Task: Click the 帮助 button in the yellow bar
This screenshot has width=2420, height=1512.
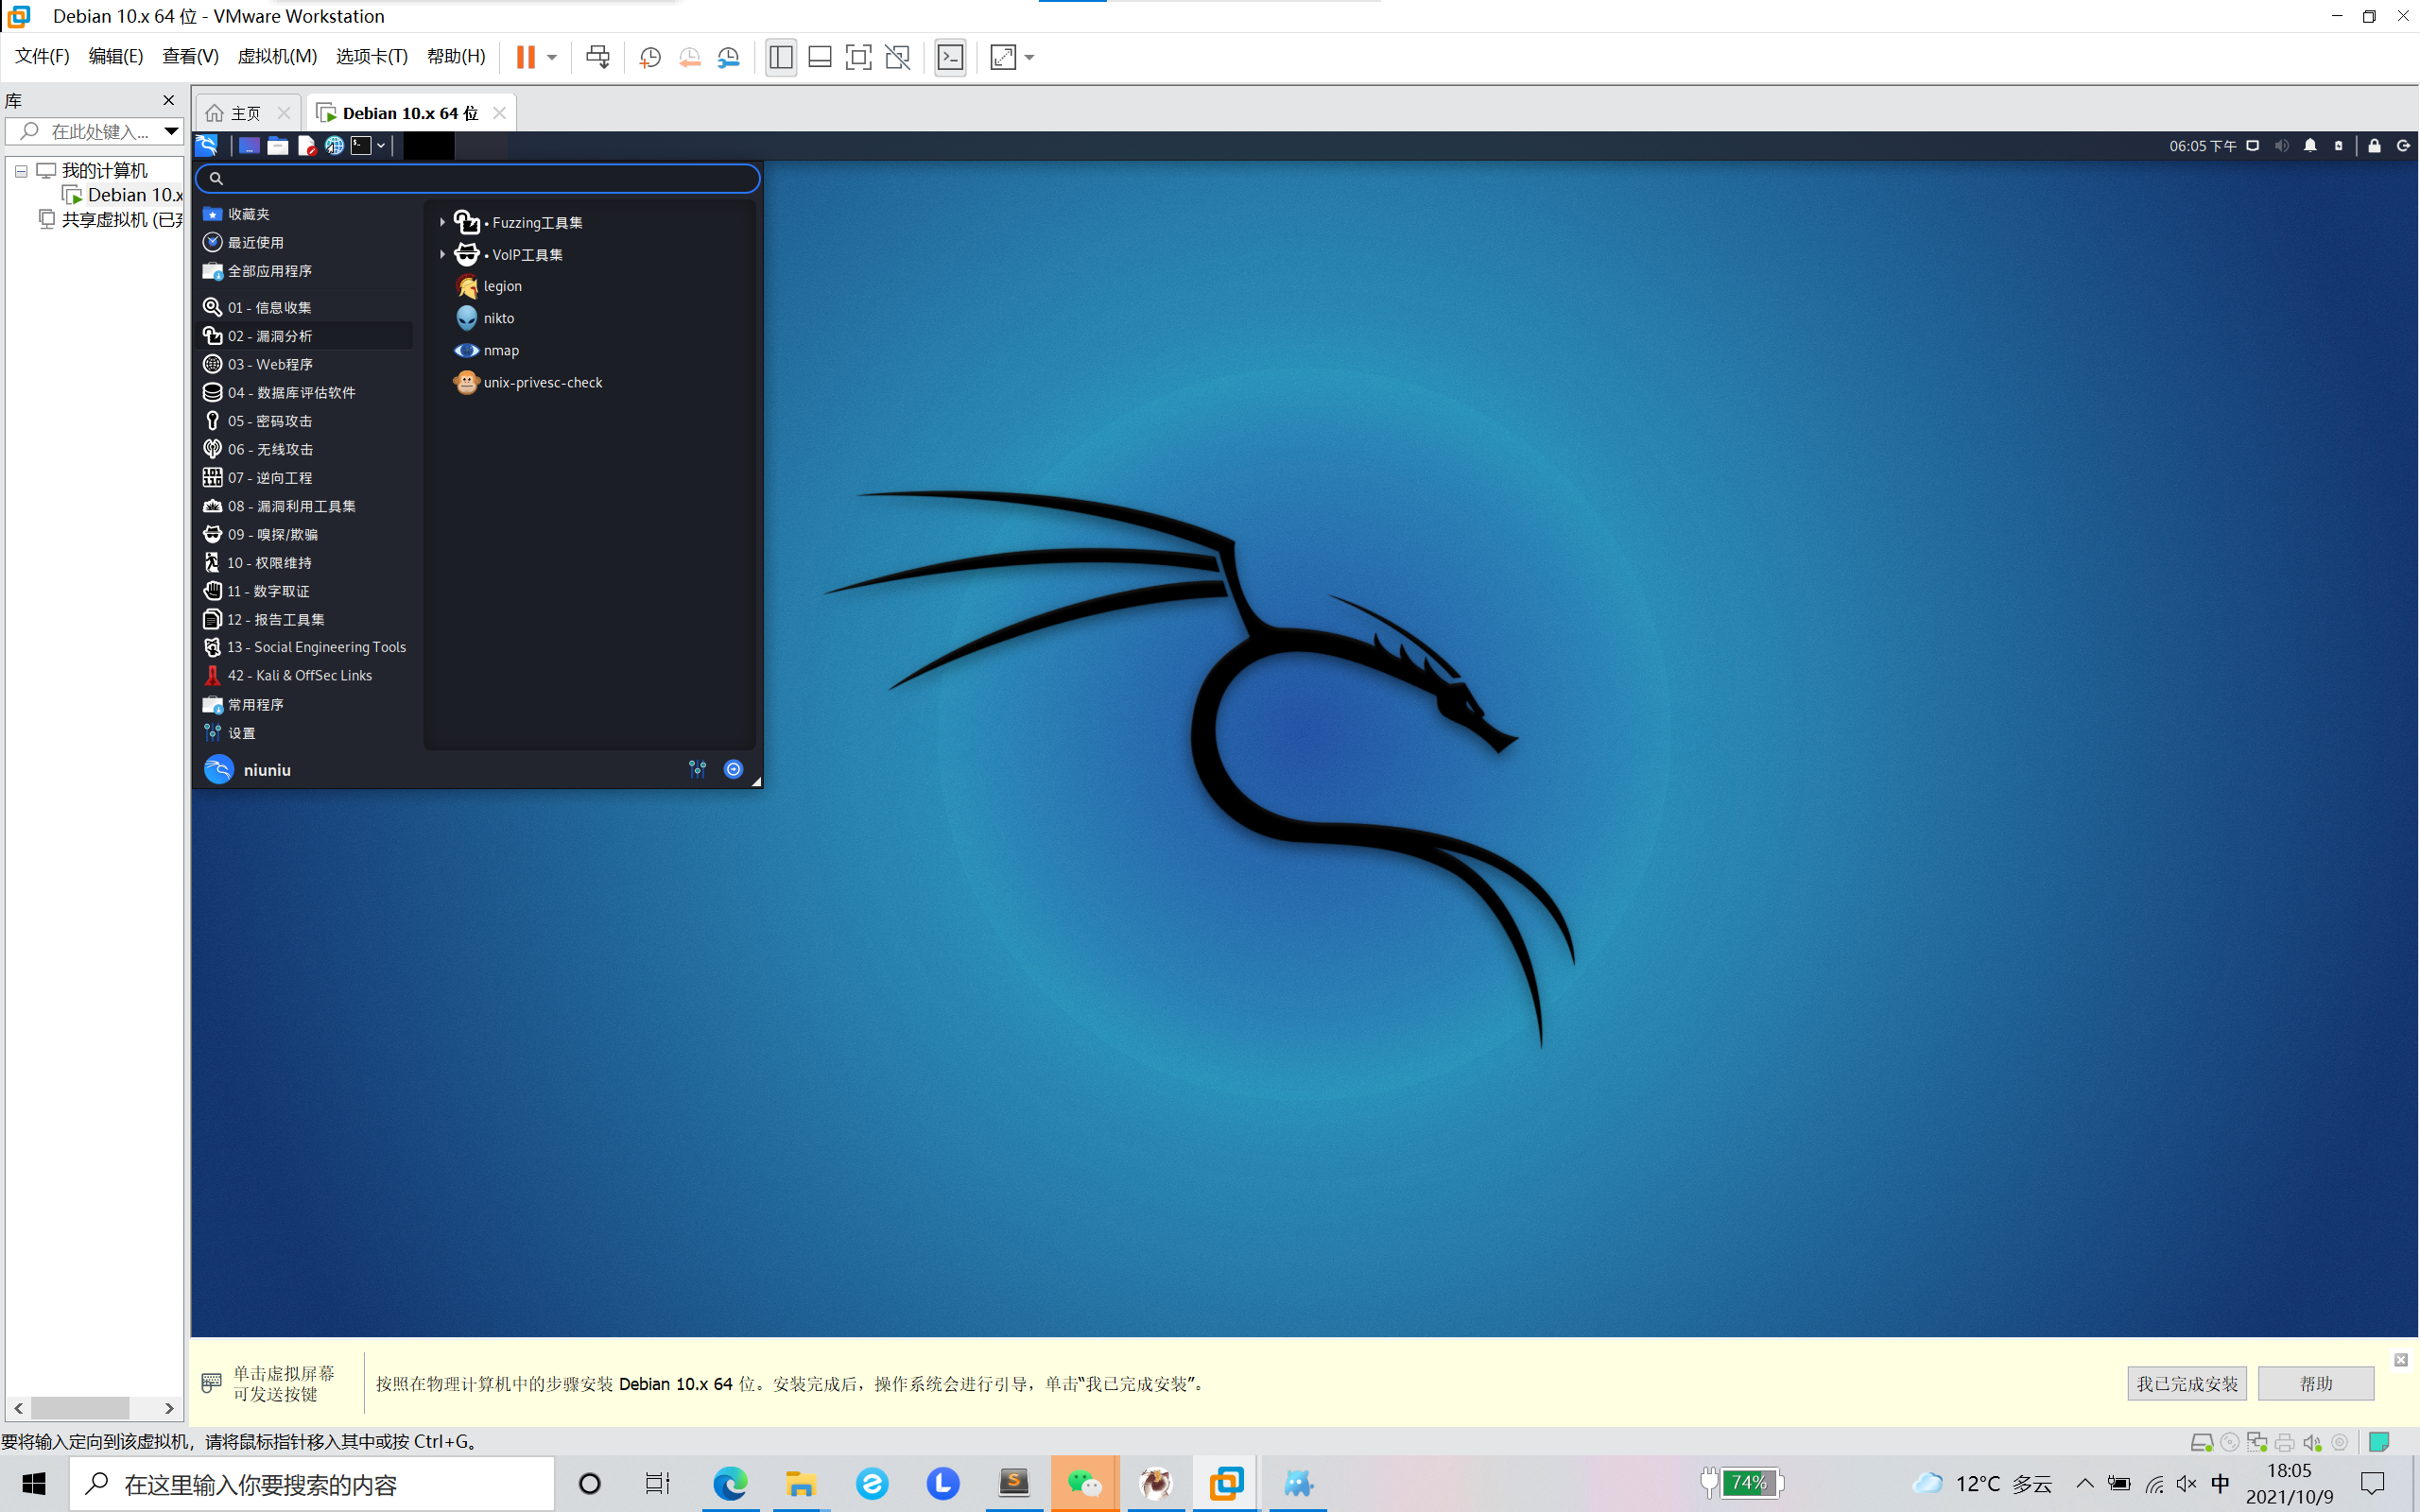Action: click(2315, 1383)
